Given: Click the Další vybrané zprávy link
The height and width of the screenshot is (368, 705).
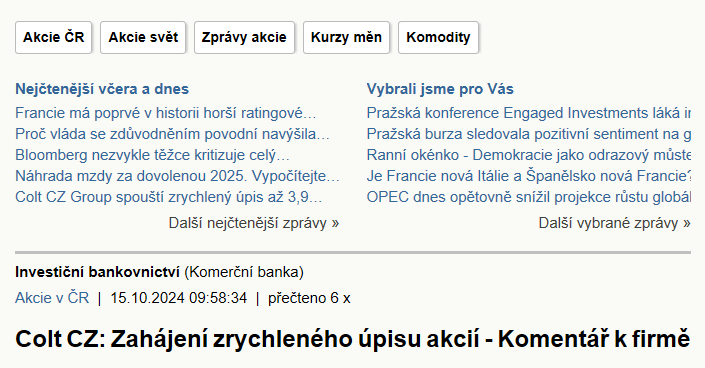Looking at the screenshot, I should tap(615, 223).
